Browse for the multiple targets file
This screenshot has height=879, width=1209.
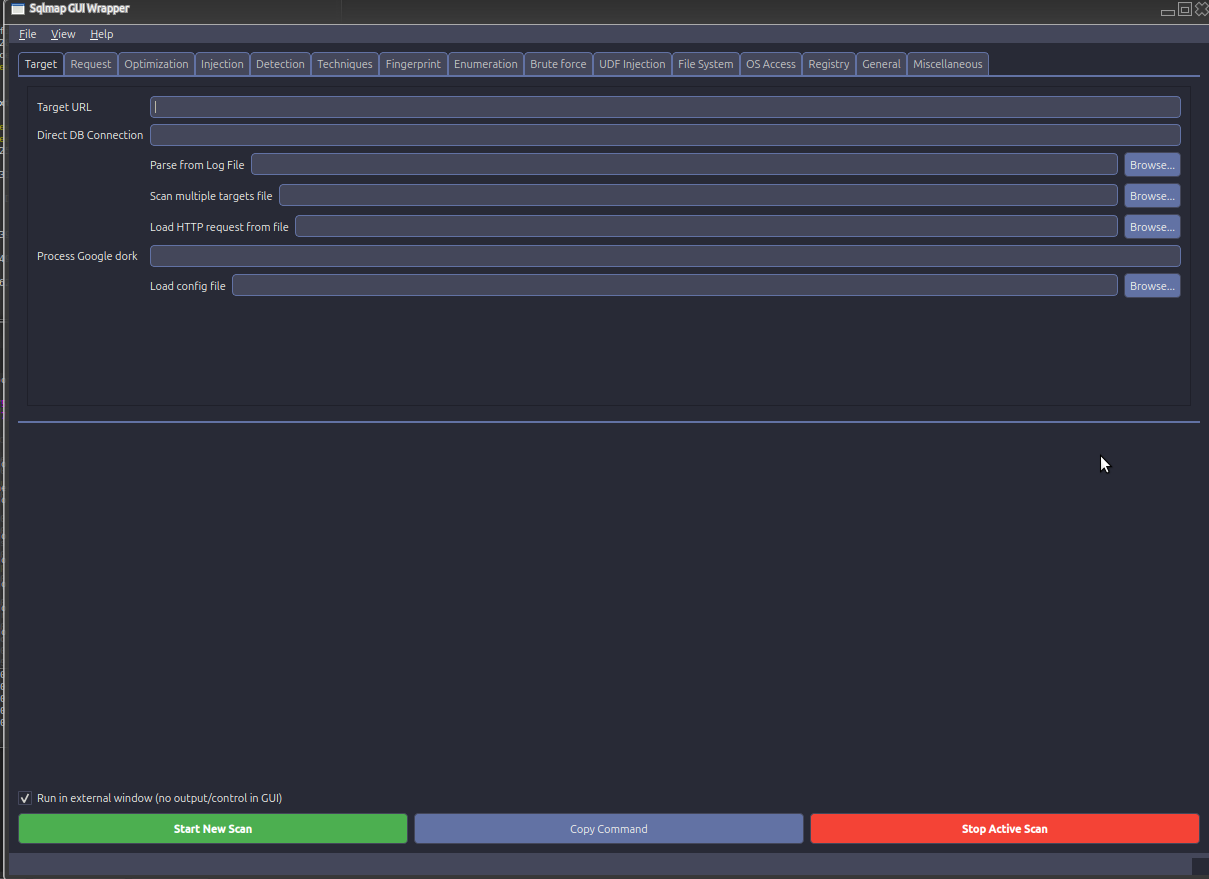[1152, 195]
